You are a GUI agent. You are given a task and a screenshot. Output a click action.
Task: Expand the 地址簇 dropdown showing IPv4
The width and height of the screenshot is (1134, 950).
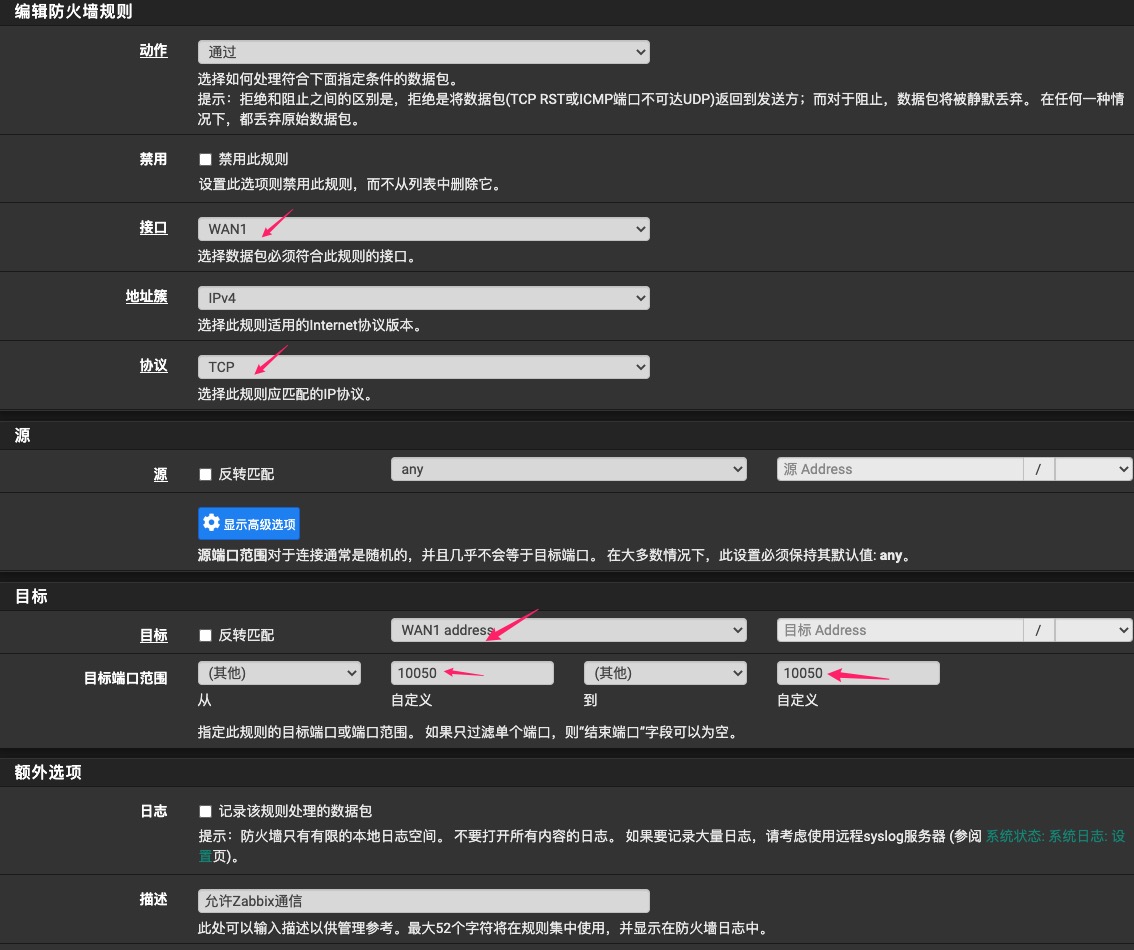(x=423, y=298)
